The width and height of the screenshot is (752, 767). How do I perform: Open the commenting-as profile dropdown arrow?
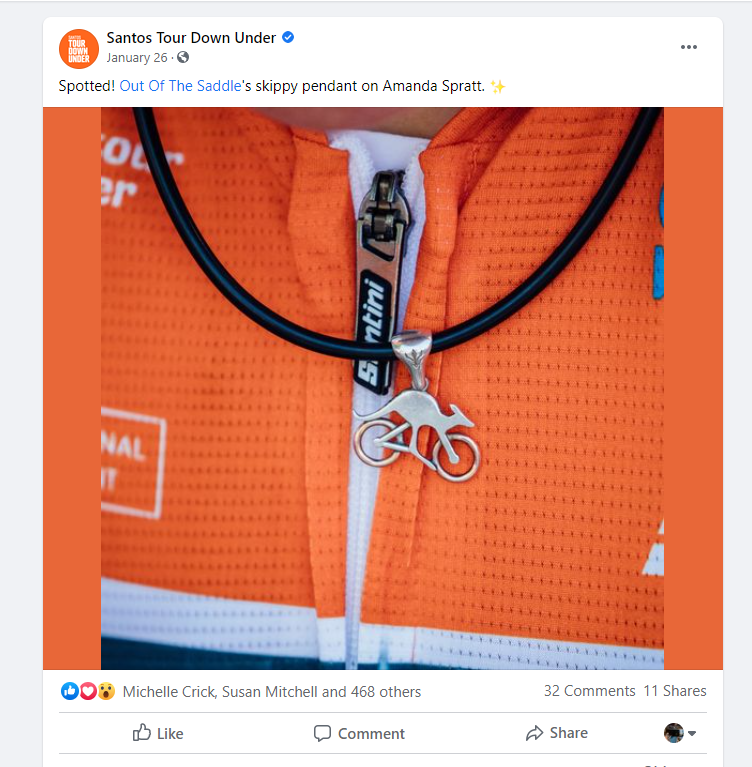[692, 733]
